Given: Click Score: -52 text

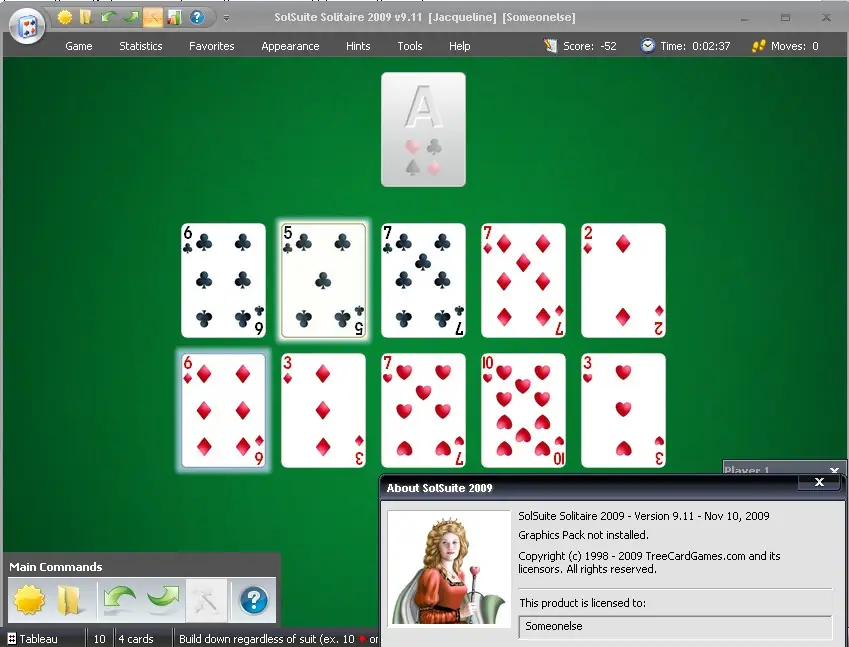Looking at the screenshot, I should [x=590, y=46].
